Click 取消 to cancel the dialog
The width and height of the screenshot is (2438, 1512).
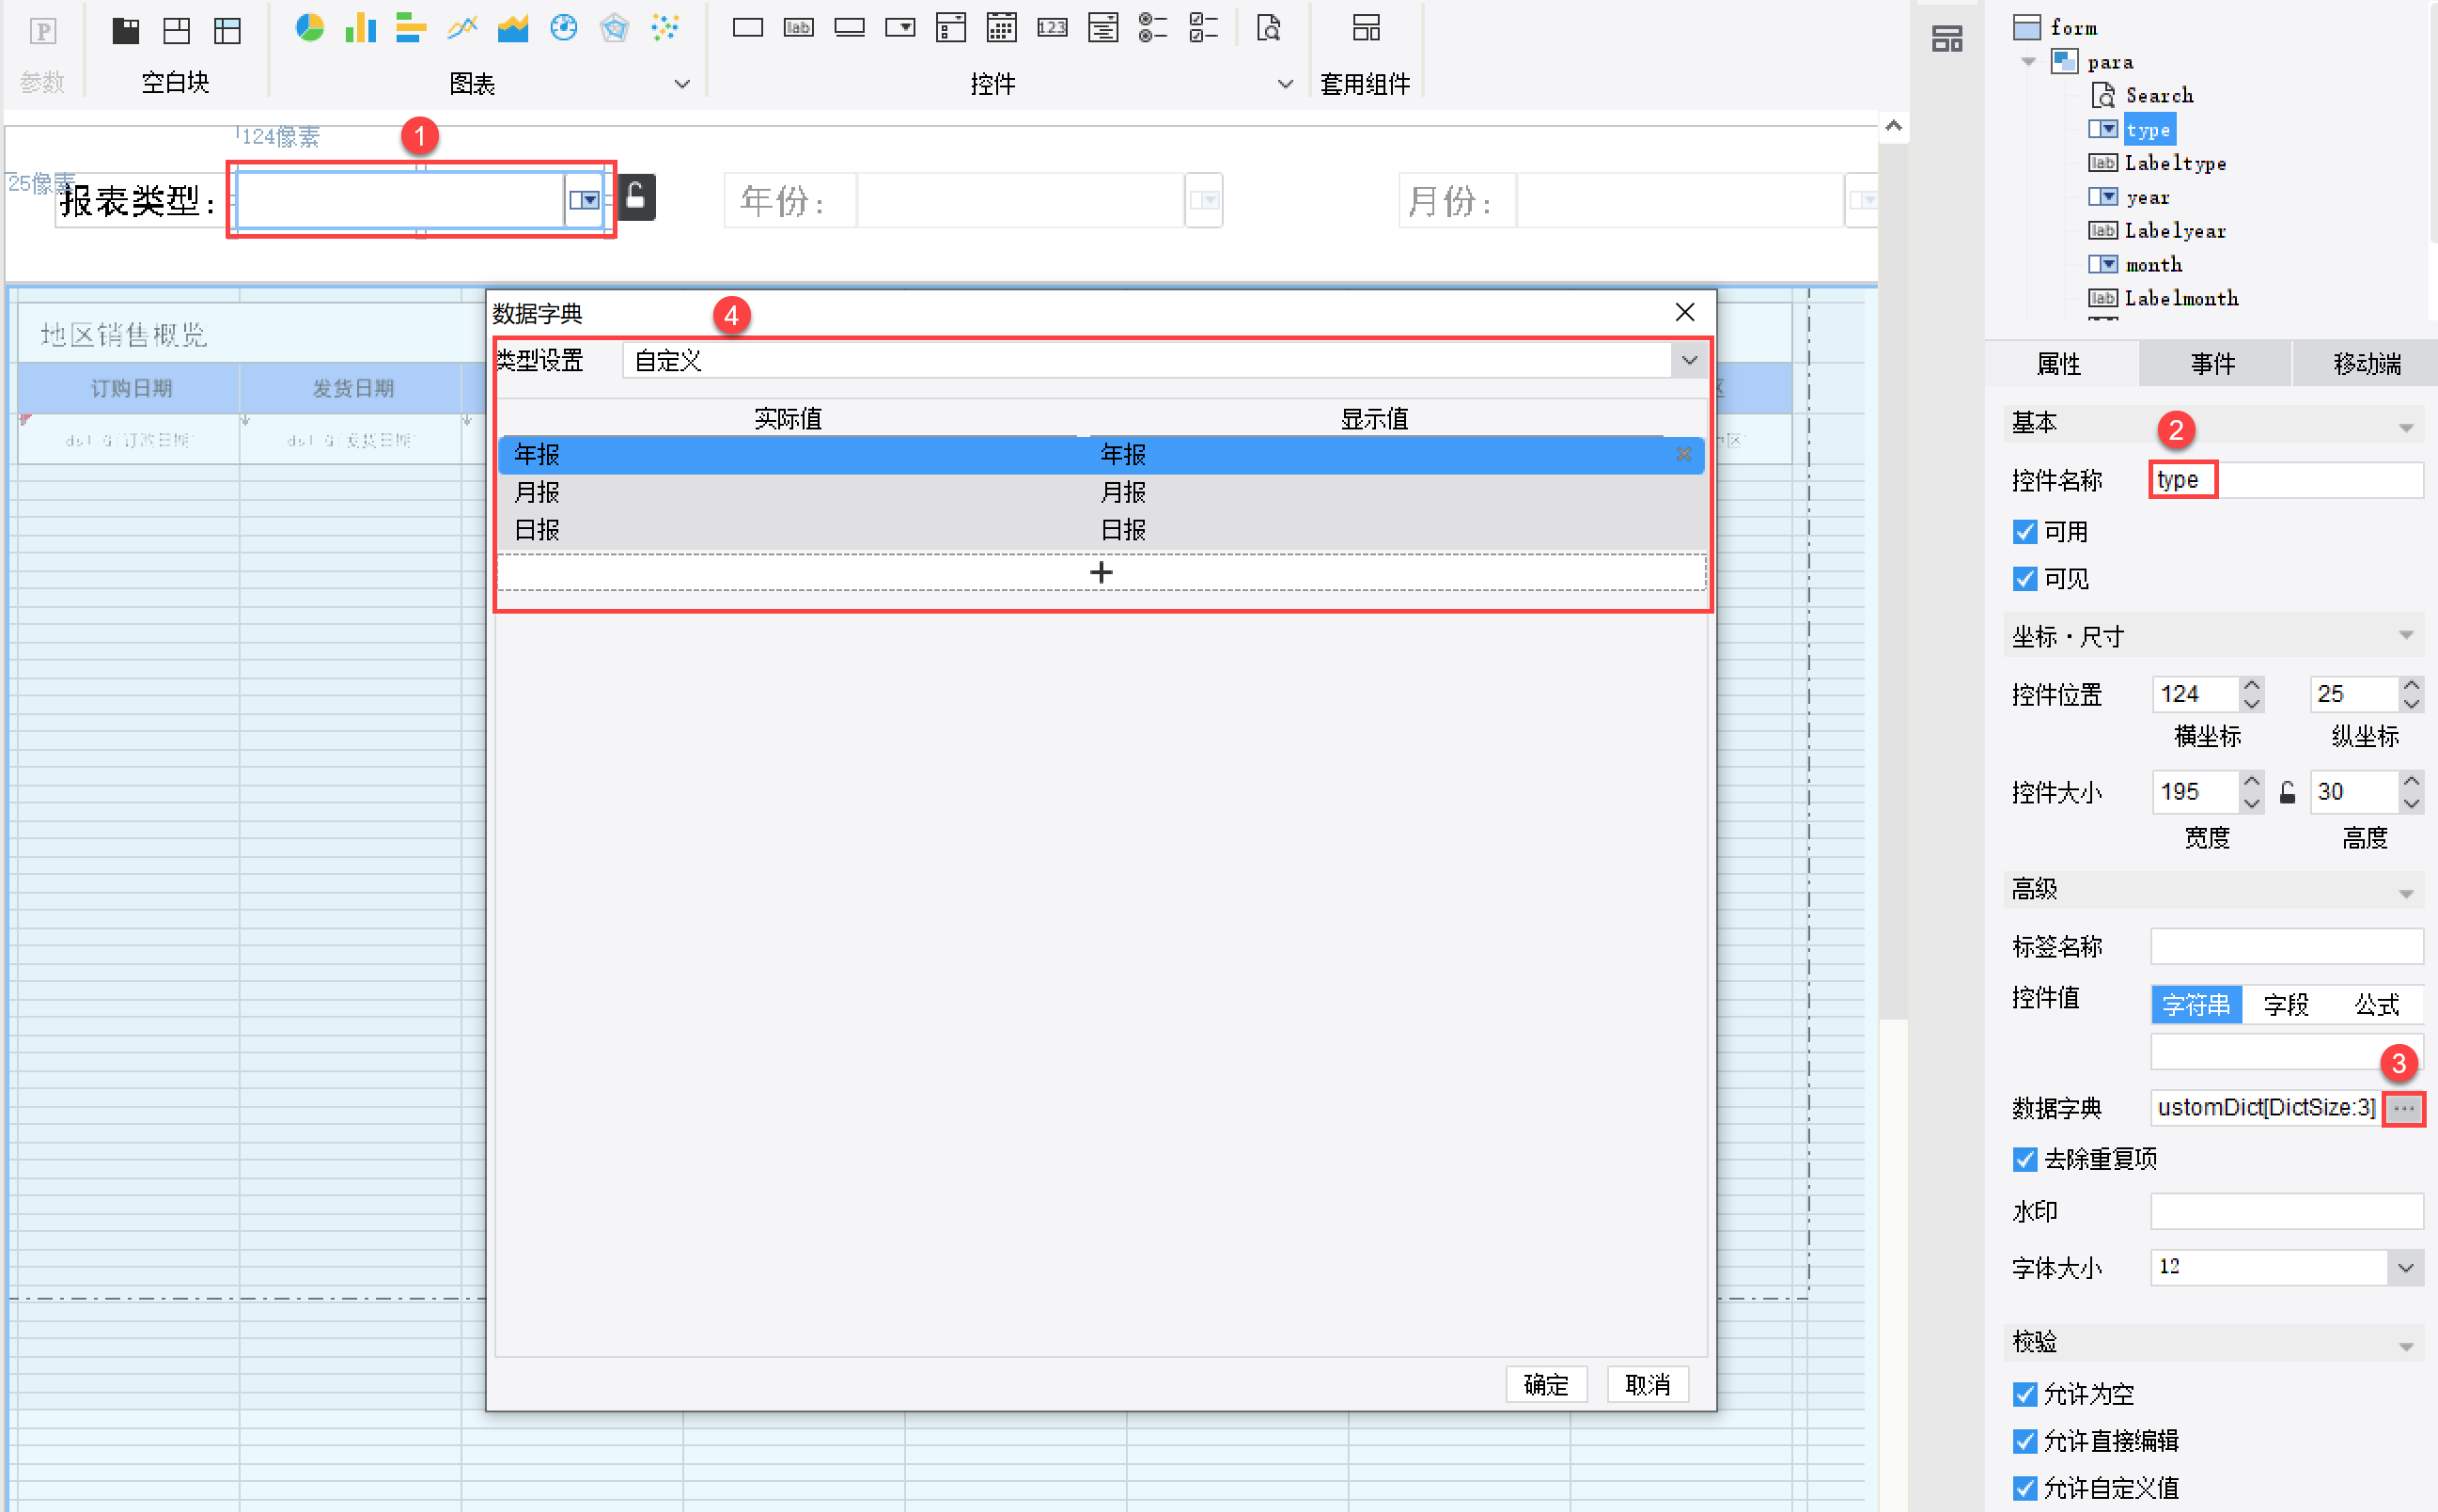[1647, 1384]
